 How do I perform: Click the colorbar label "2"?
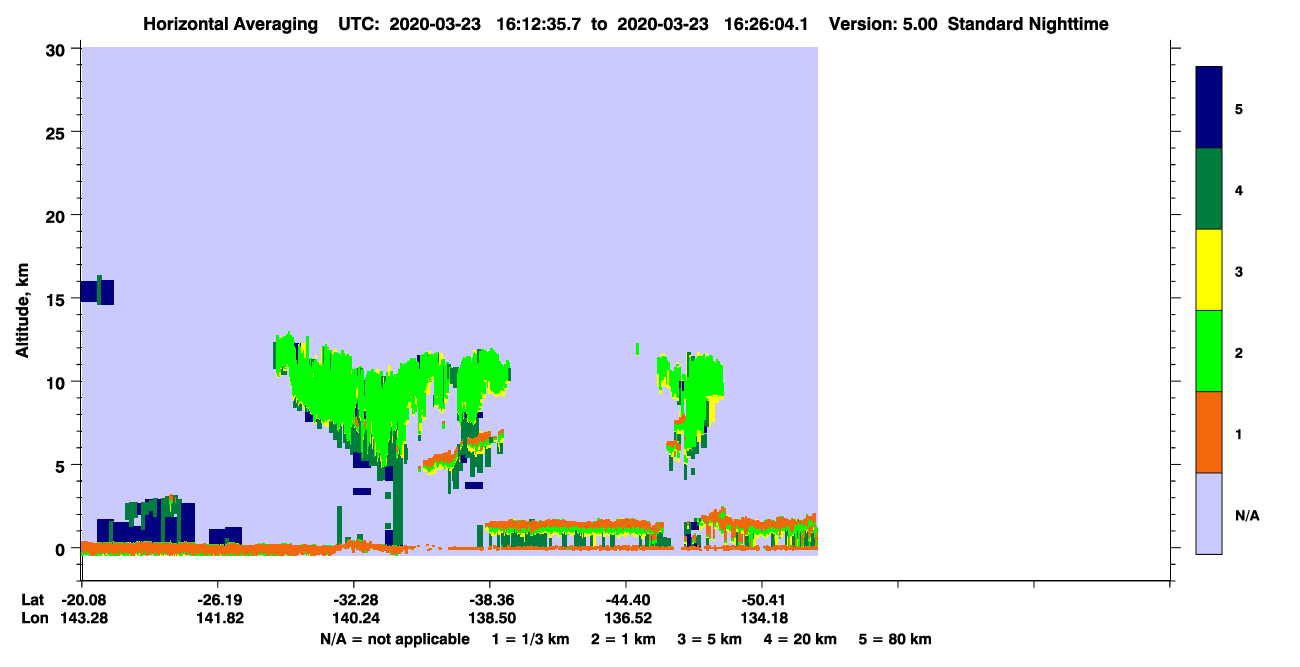click(1239, 352)
